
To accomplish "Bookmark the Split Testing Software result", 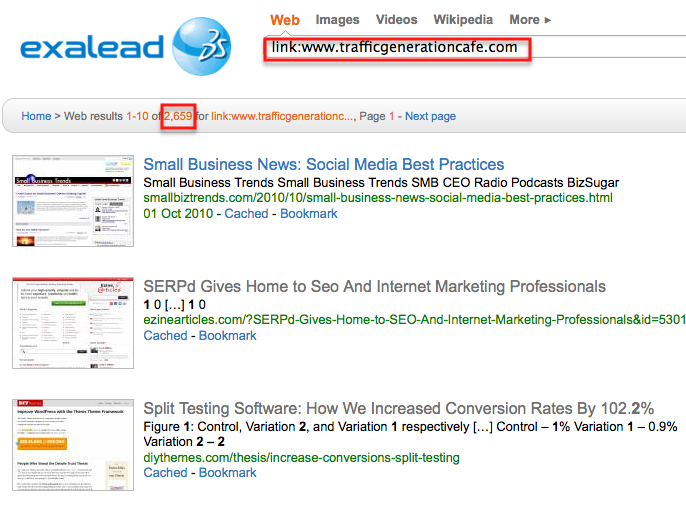I will (228, 472).
